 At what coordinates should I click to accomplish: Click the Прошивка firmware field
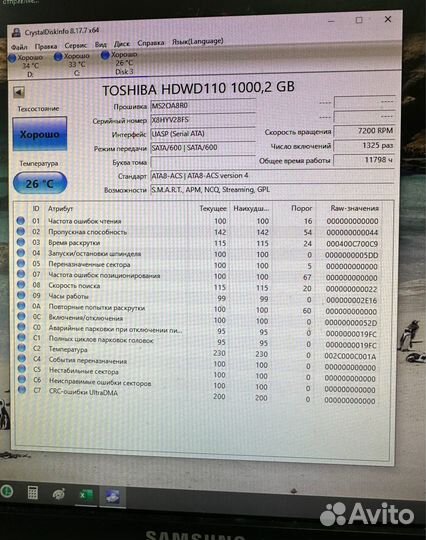(203, 106)
